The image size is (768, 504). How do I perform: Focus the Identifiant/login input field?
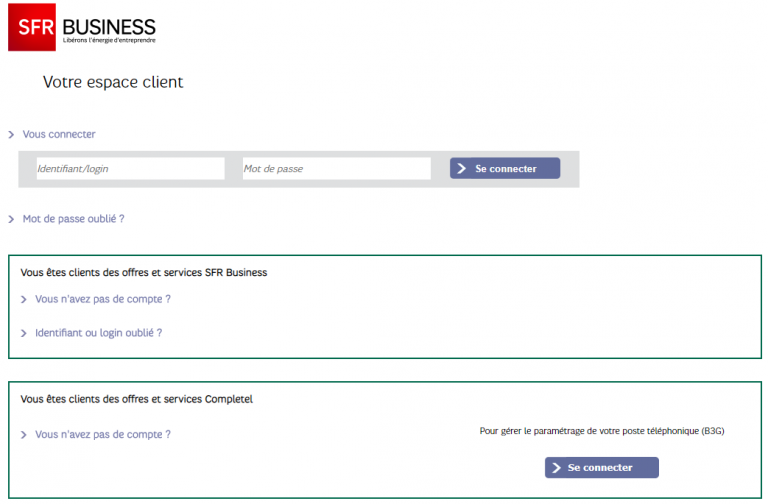[130, 168]
